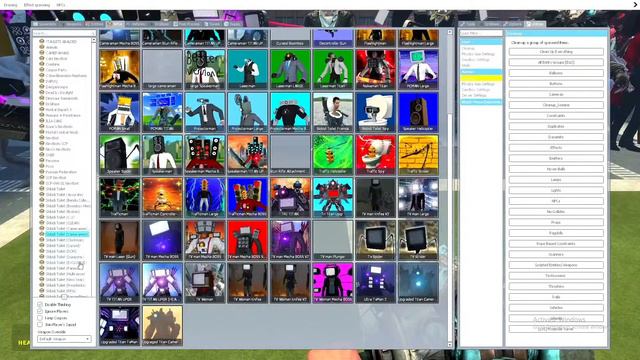Image resolution: width=640 pixels, height=360 pixels.
Task: Spawn the Speaker Spider NPC
Action: (x=119, y=154)
